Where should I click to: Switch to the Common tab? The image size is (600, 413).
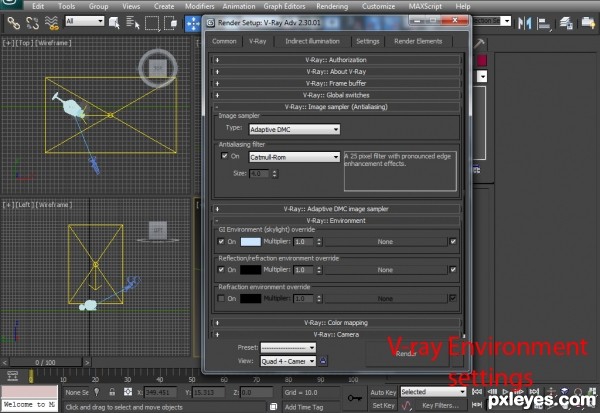click(x=224, y=41)
